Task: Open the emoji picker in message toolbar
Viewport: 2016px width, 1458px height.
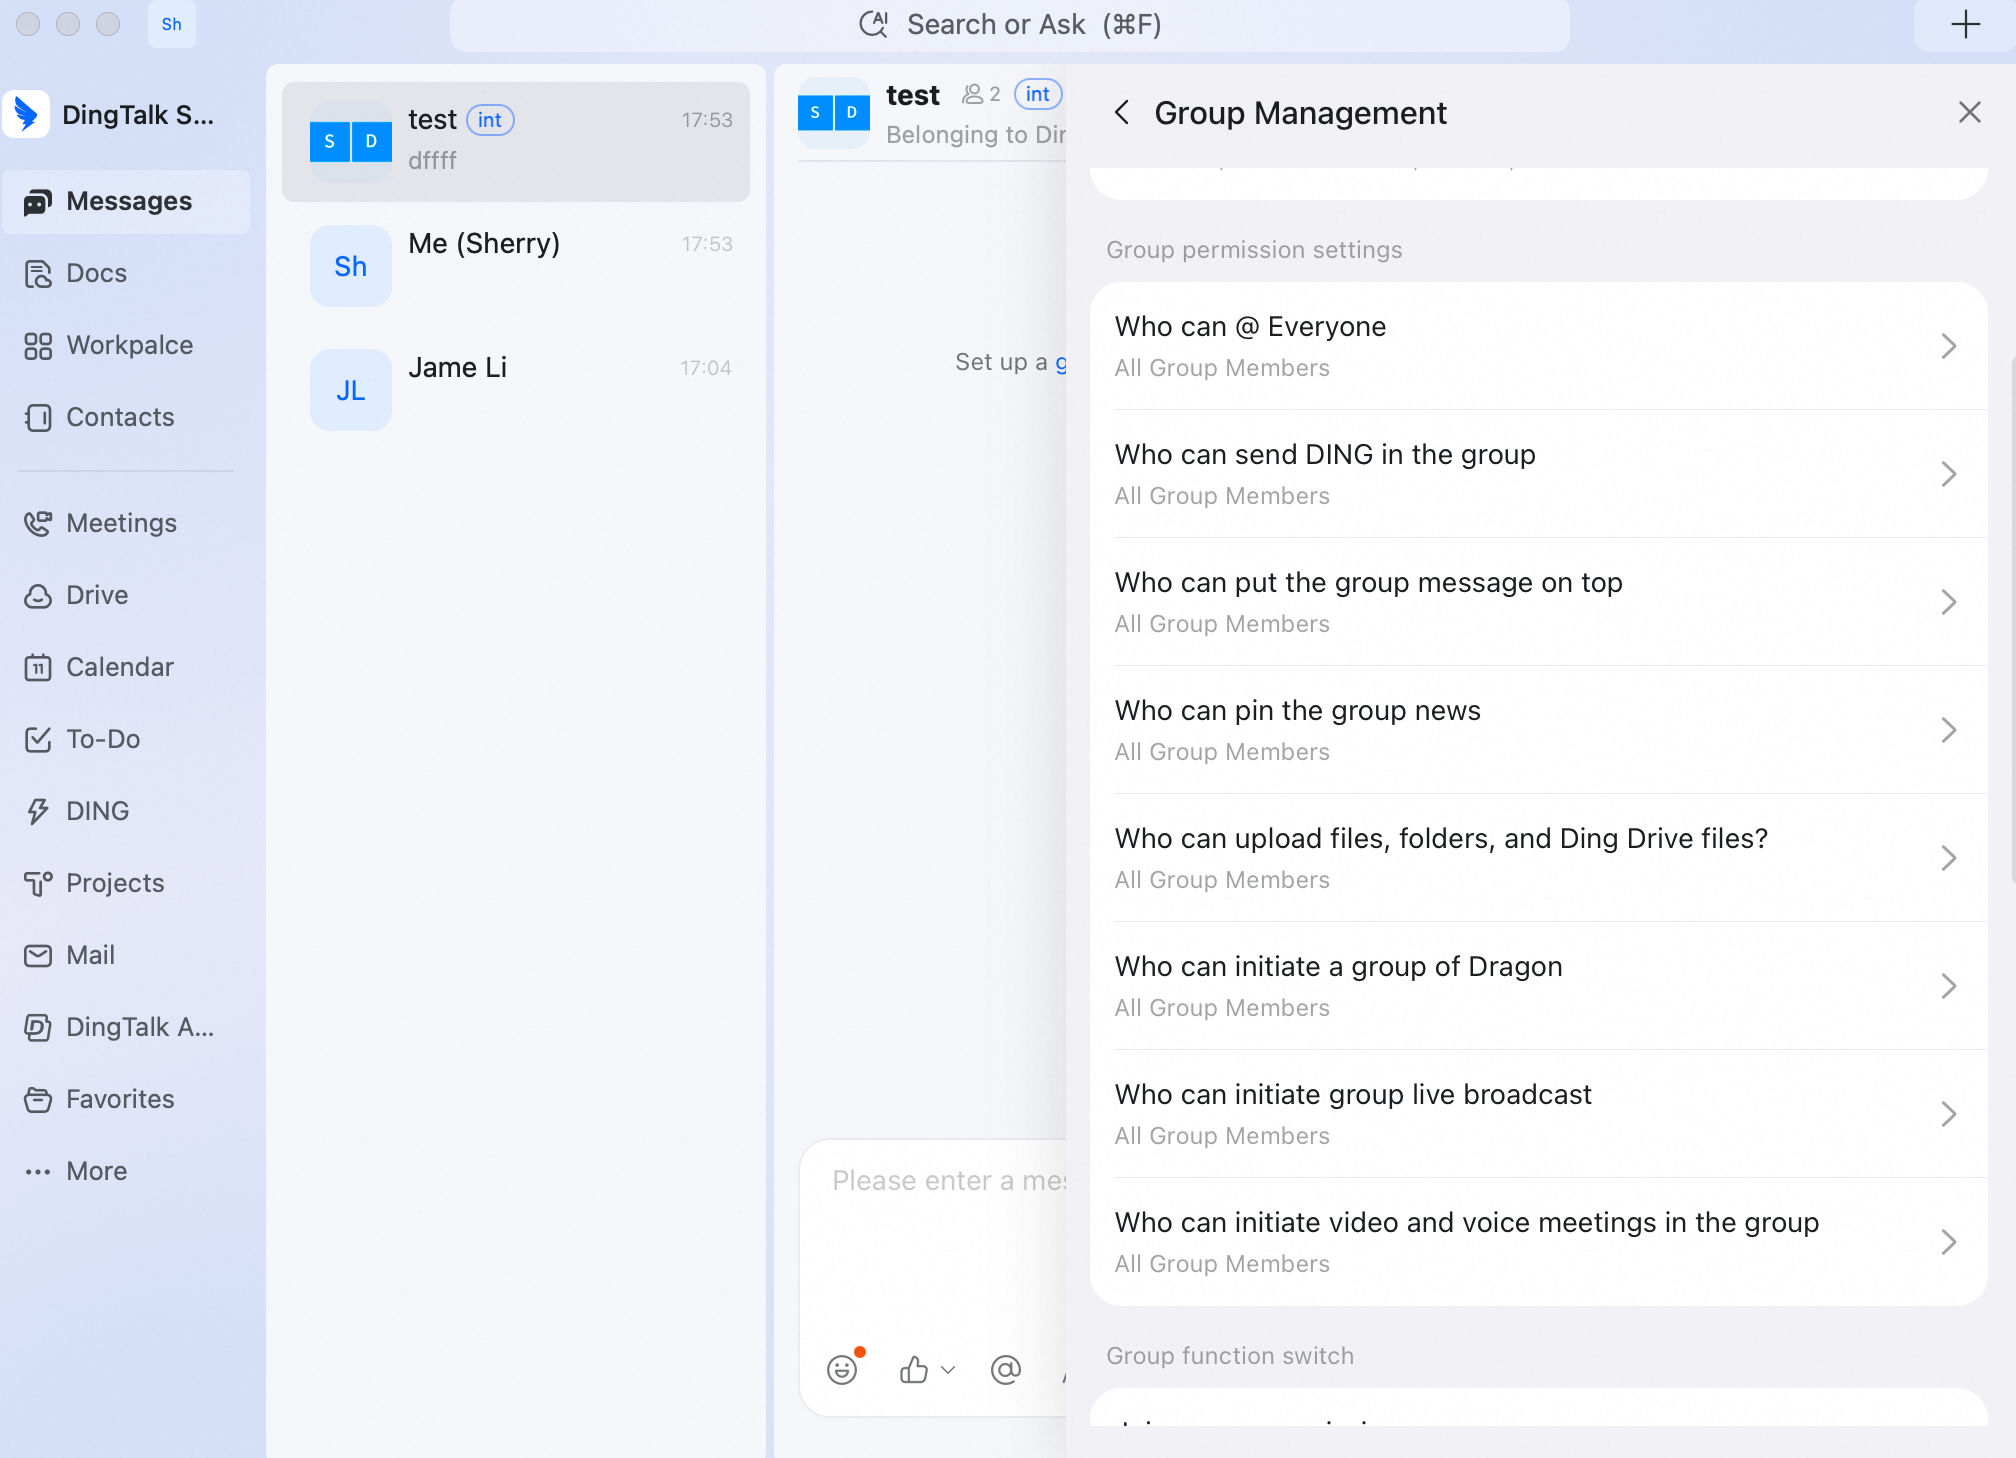Action: pos(842,1369)
